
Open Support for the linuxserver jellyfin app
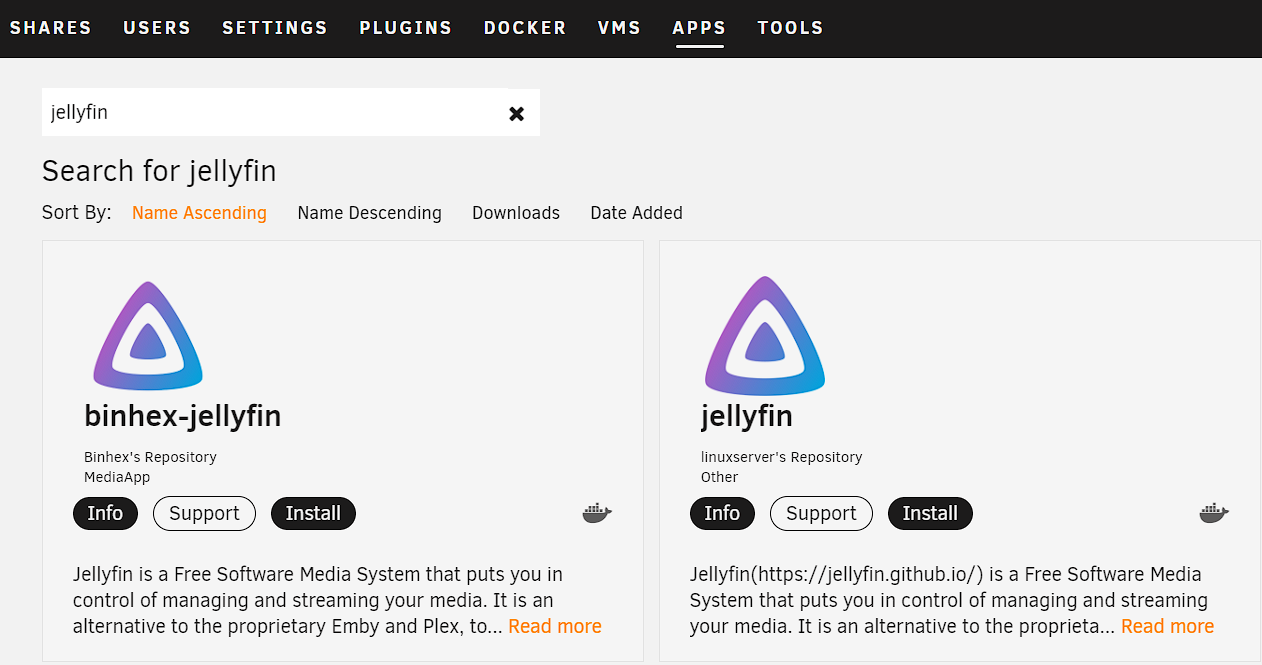pyautogui.click(x=821, y=513)
